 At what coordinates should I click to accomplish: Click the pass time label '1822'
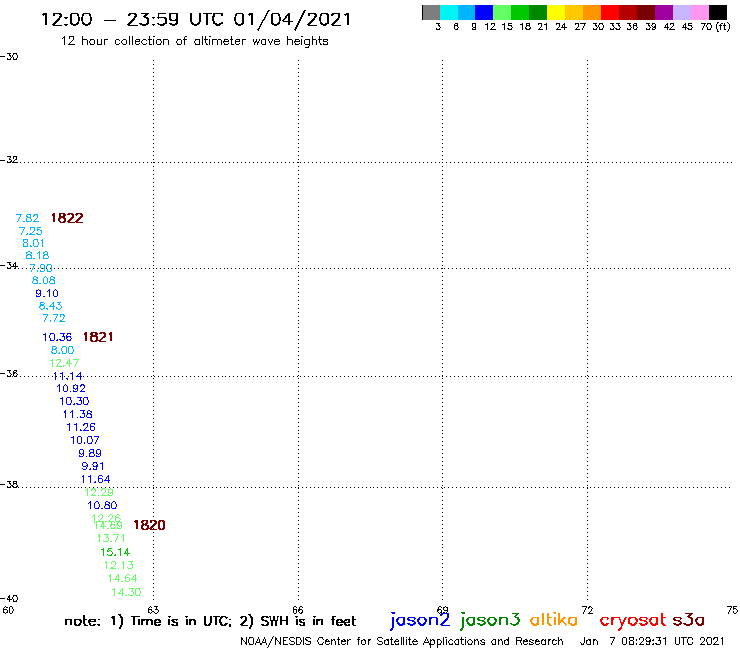click(67, 218)
